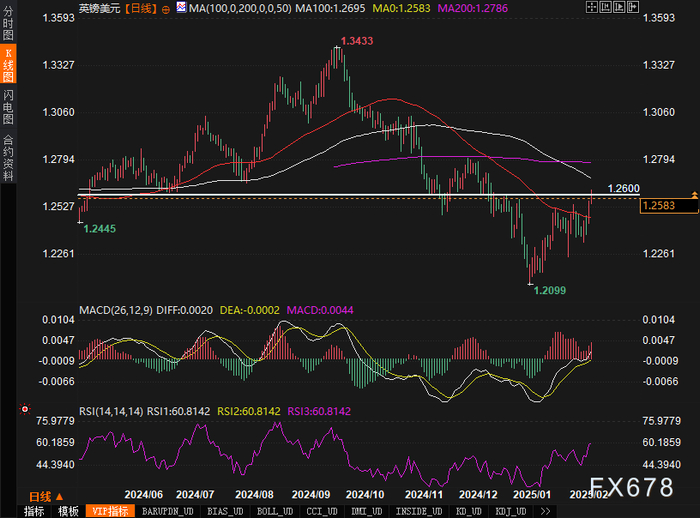Click the MACD:0.0044 value label

(320, 310)
